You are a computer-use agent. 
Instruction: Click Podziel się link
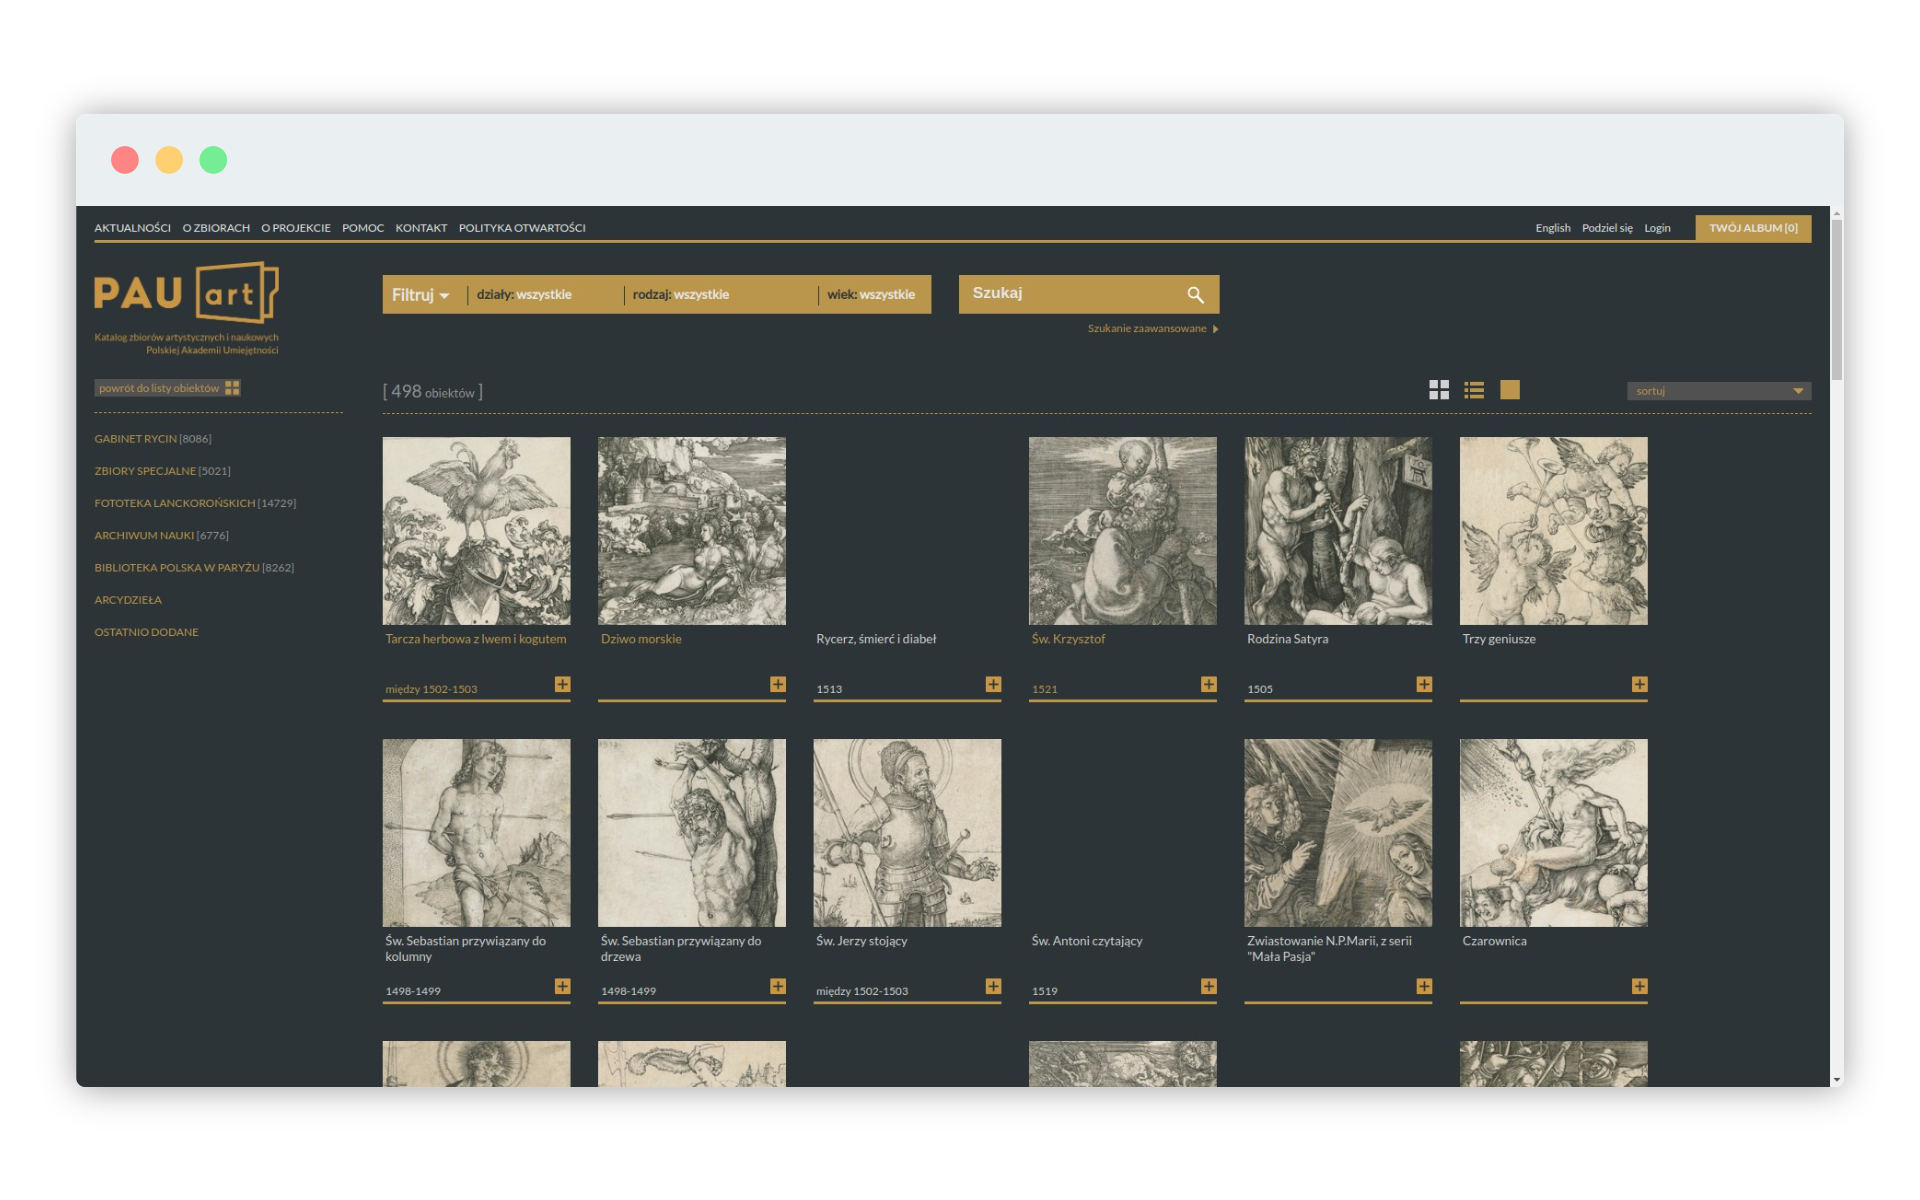[x=1607, y=228]
